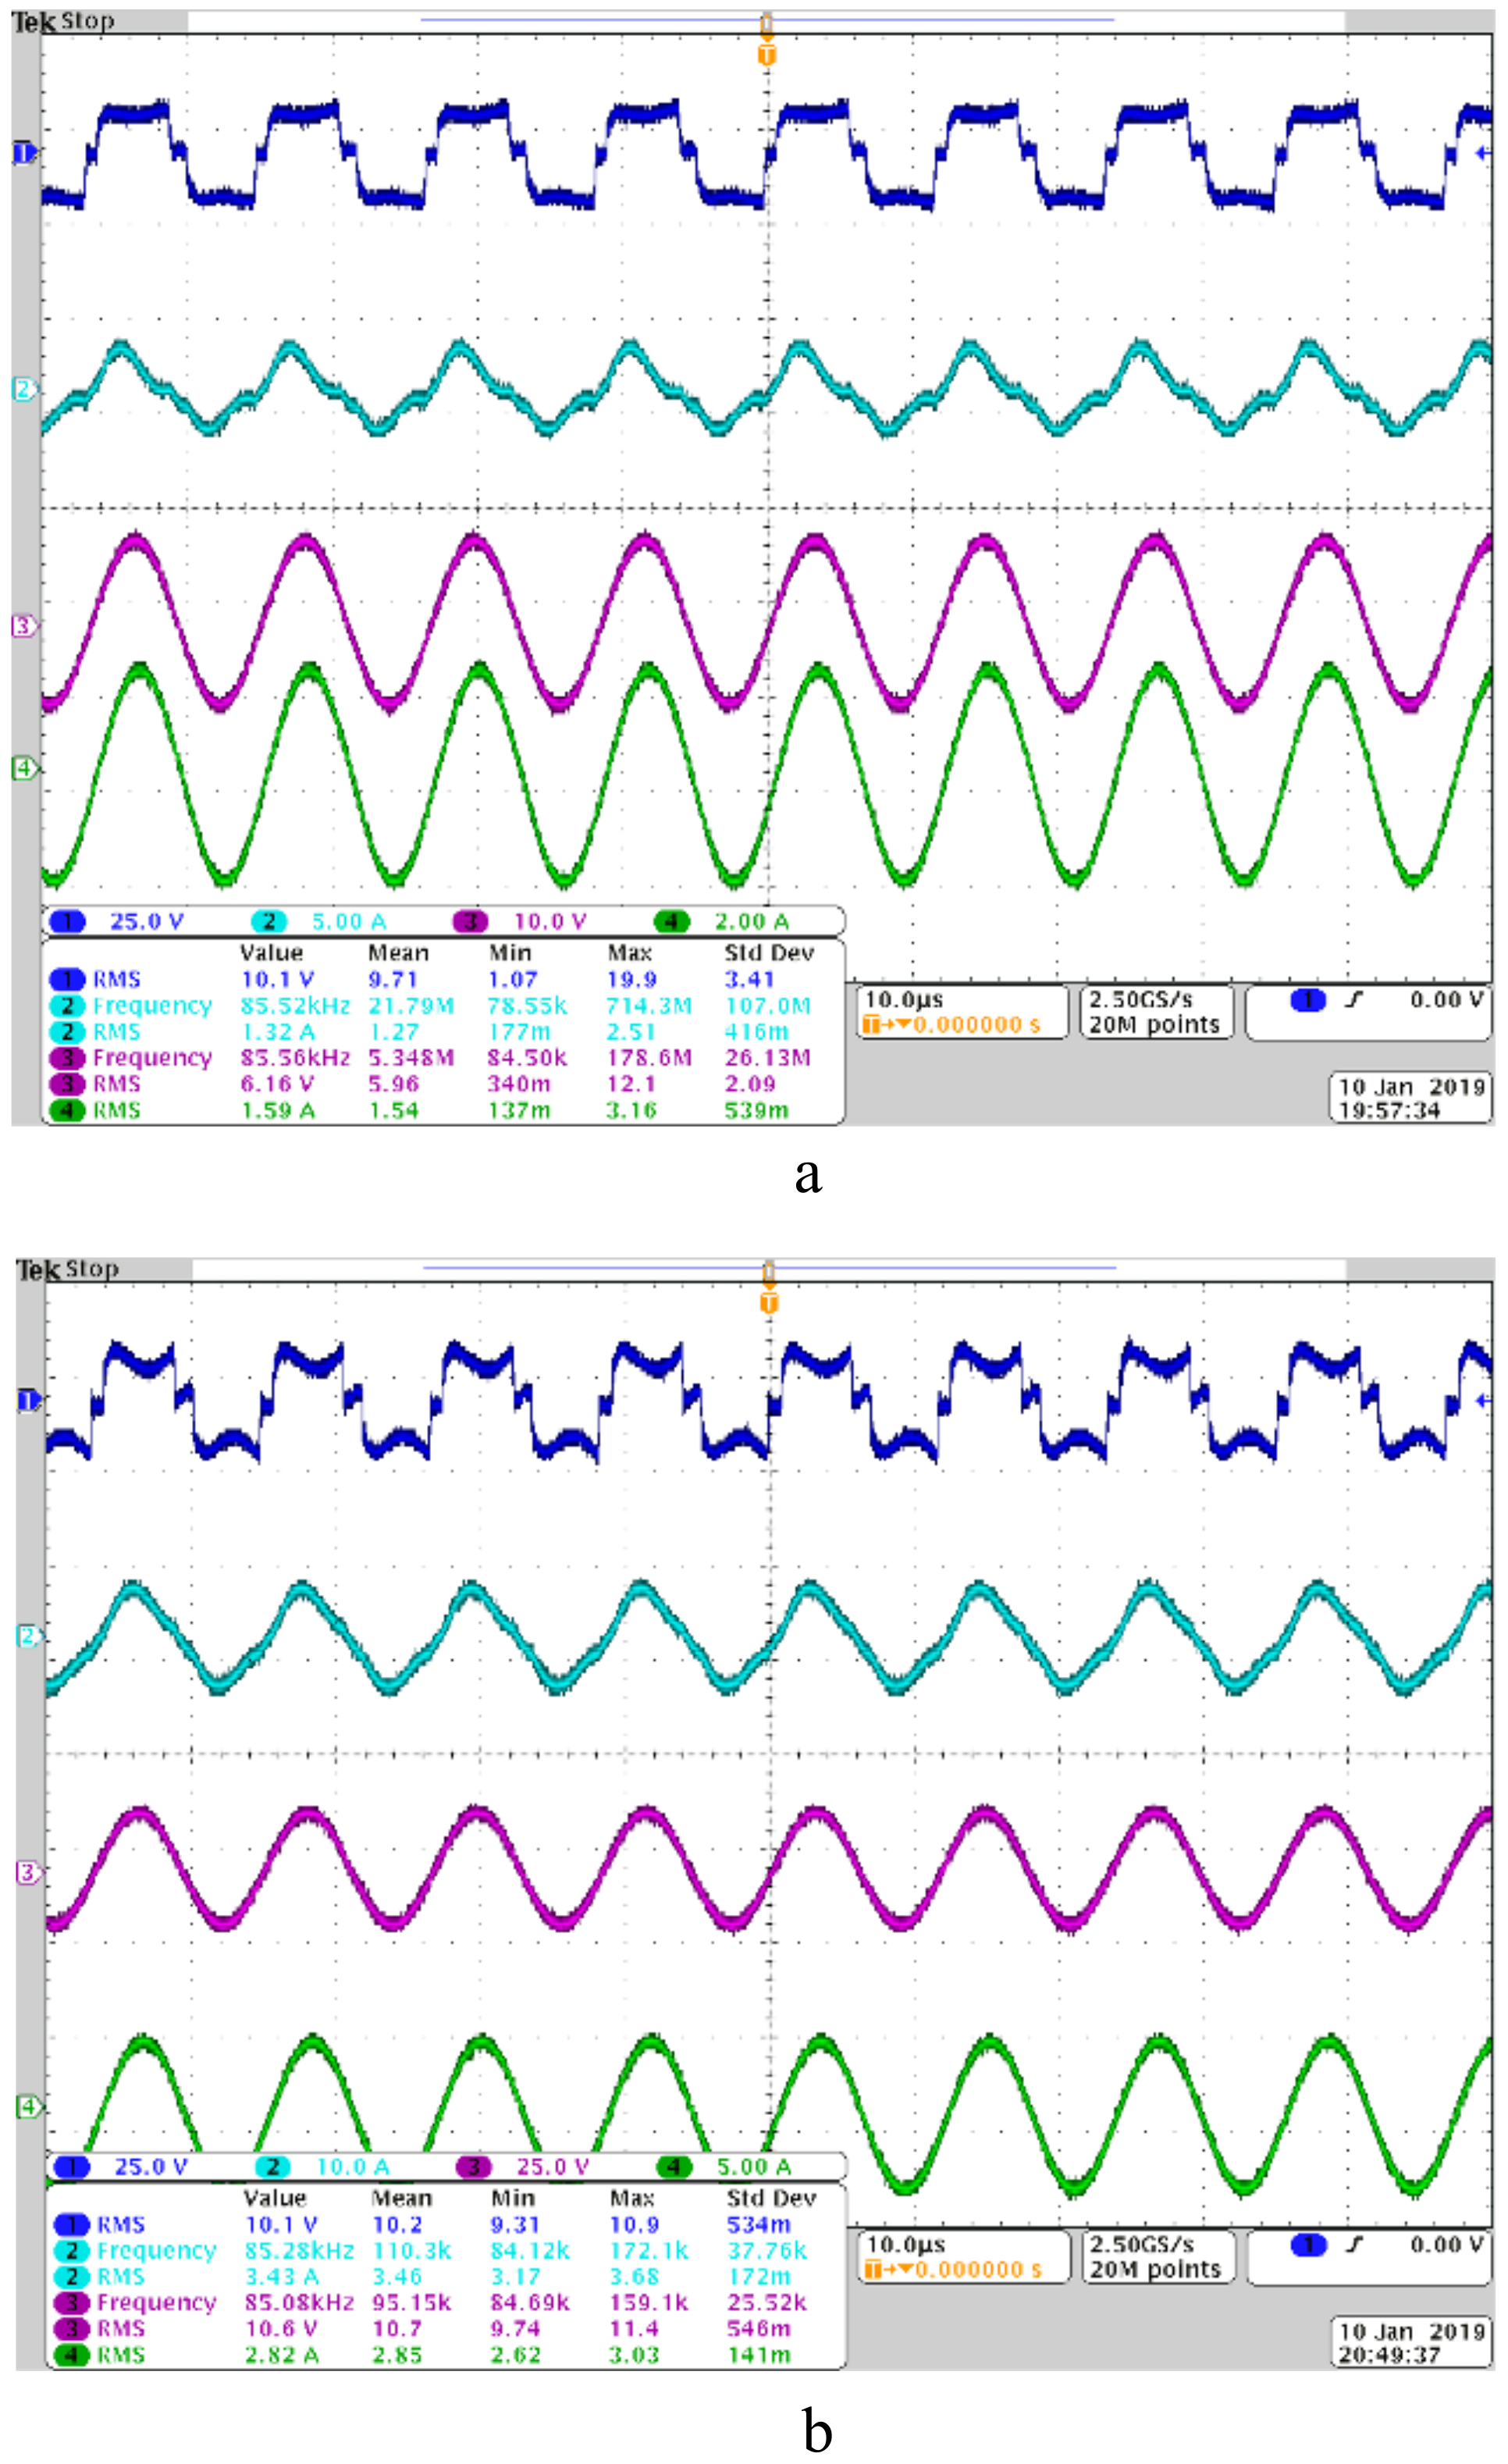Click trigger level arrow at right of top scope
Viewport: 1508px width, 2464px height.
click(1483, 153)
